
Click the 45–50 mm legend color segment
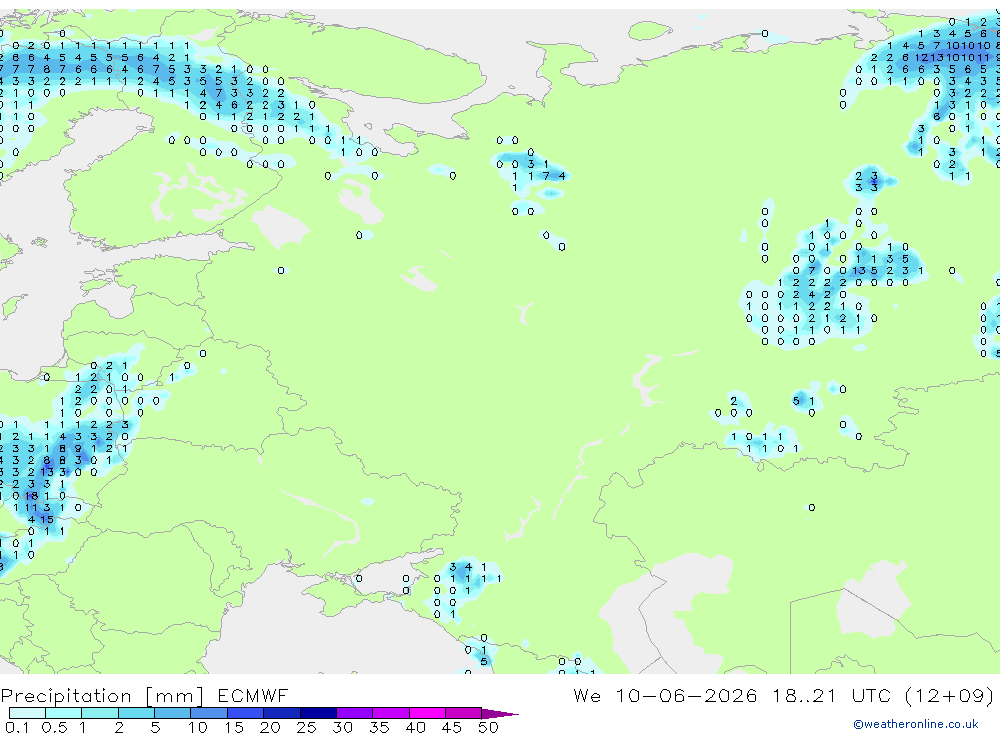(464, 713)
